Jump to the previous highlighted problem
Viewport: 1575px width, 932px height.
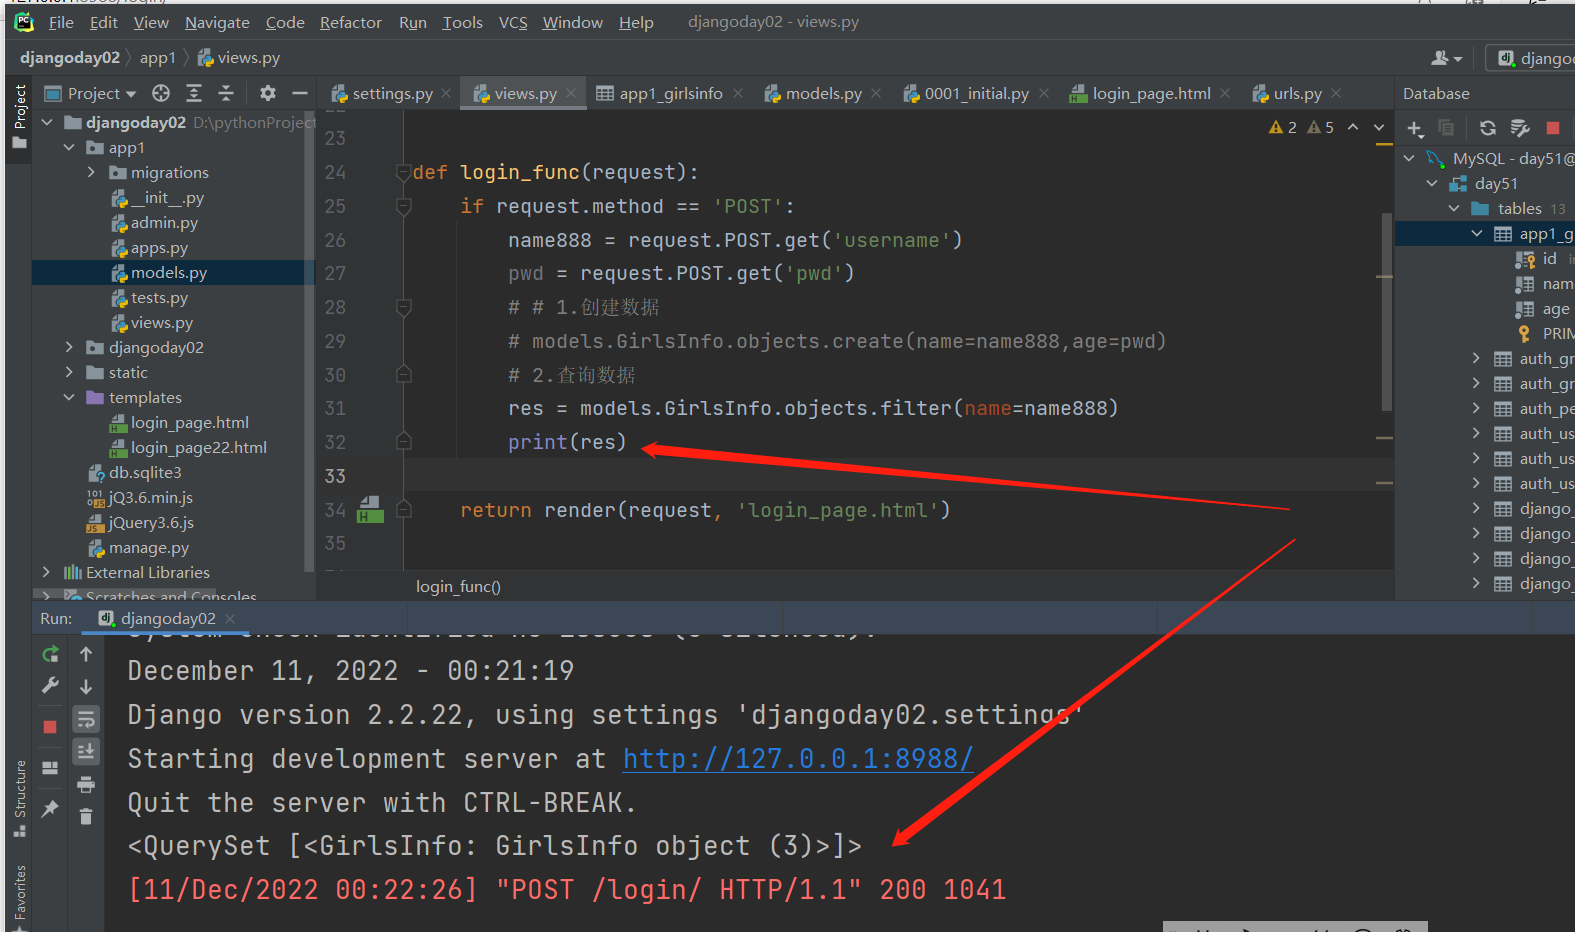1353,127
